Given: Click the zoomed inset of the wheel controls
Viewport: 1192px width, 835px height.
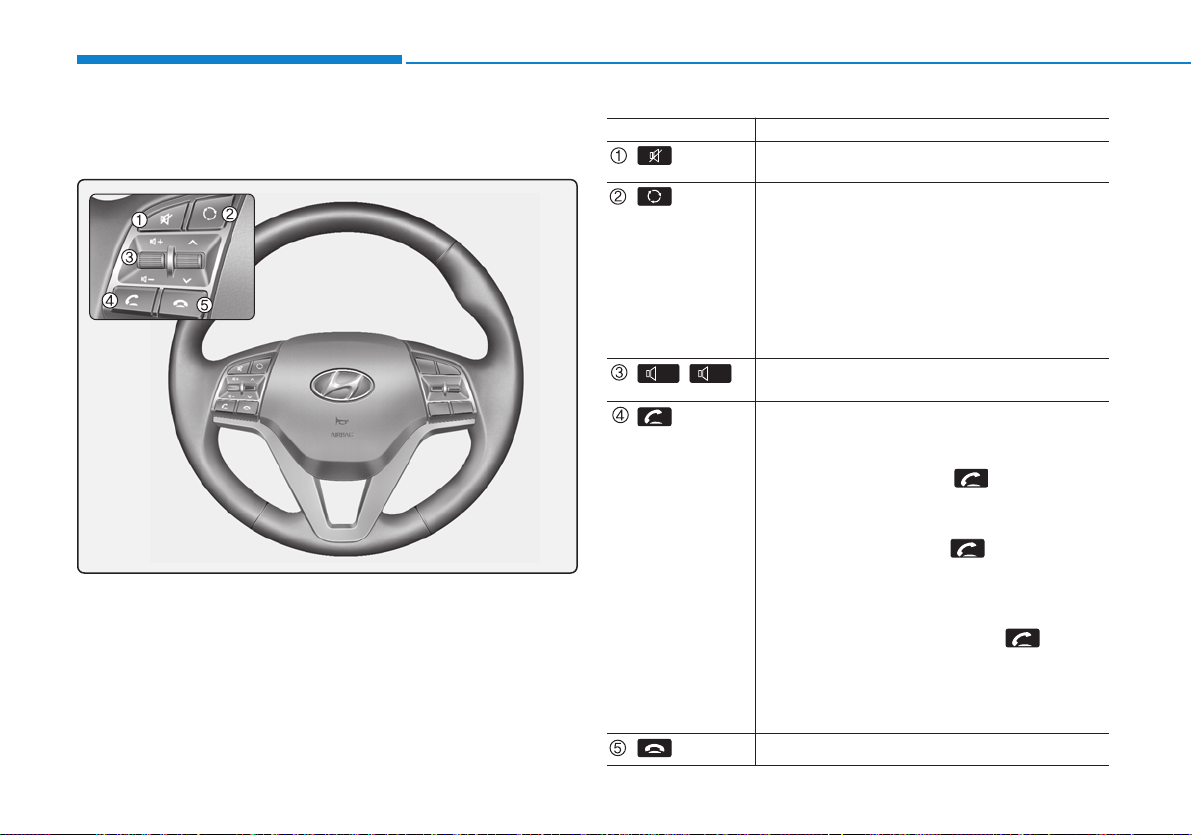Looking at the screenshot, I should click(x=172, y=257).
